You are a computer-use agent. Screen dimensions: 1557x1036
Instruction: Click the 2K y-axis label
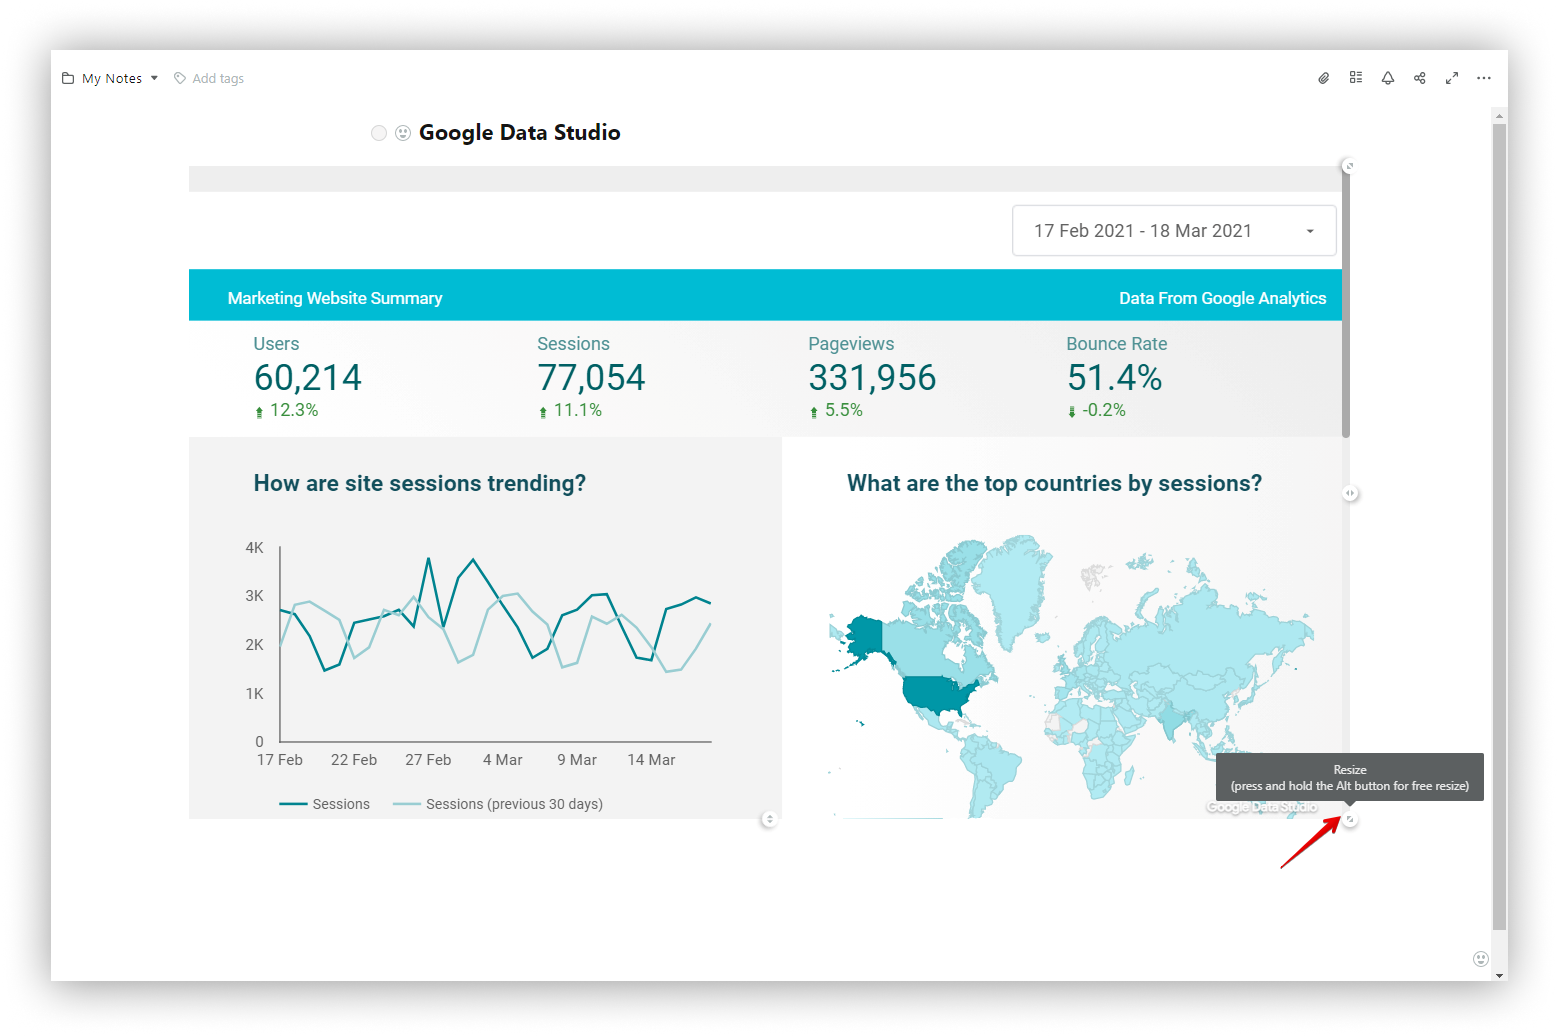click(255, 645)
